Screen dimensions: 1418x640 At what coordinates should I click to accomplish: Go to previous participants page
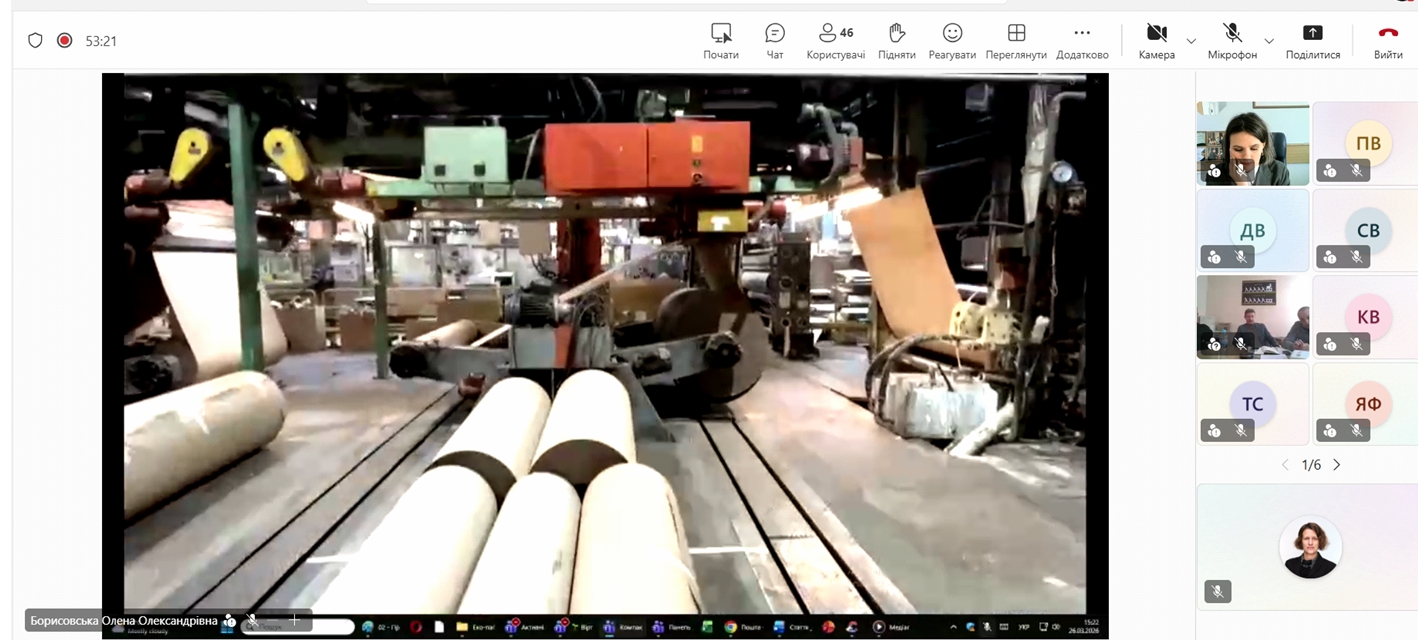click(x=1286, y=465)
